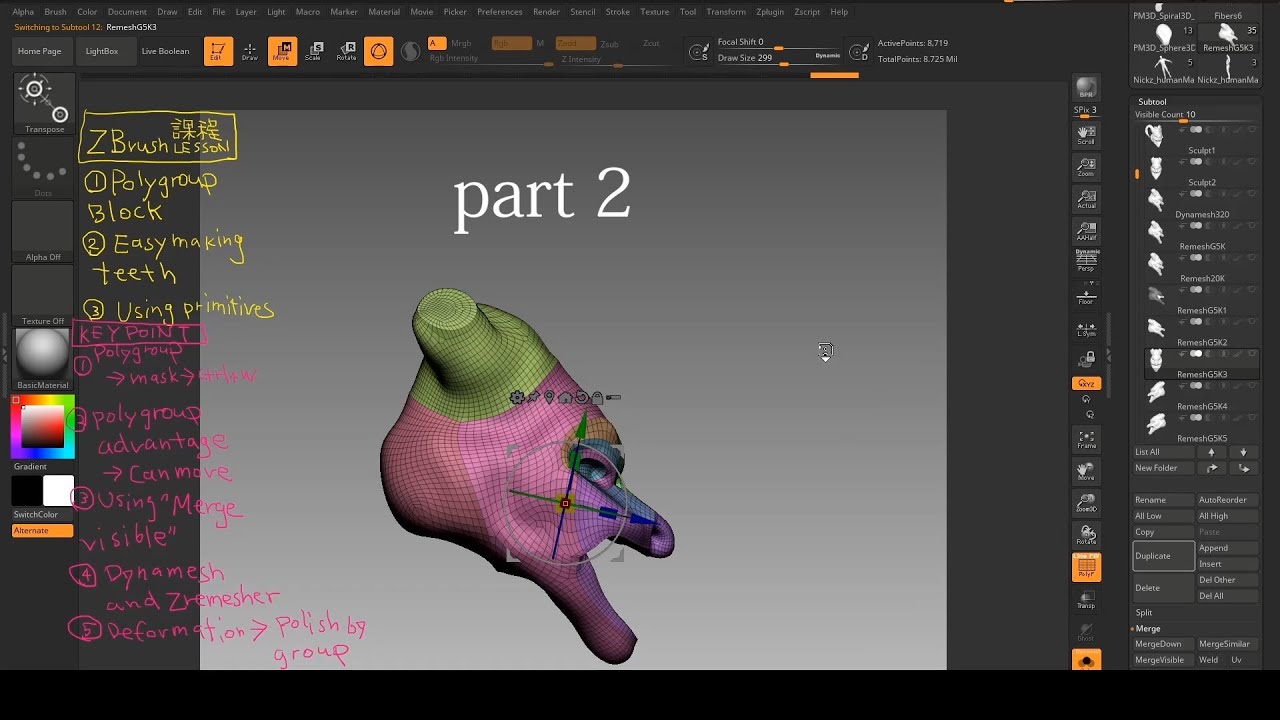Collapse the Merge section
1280x720 pixels.
tap(1148, 629)
